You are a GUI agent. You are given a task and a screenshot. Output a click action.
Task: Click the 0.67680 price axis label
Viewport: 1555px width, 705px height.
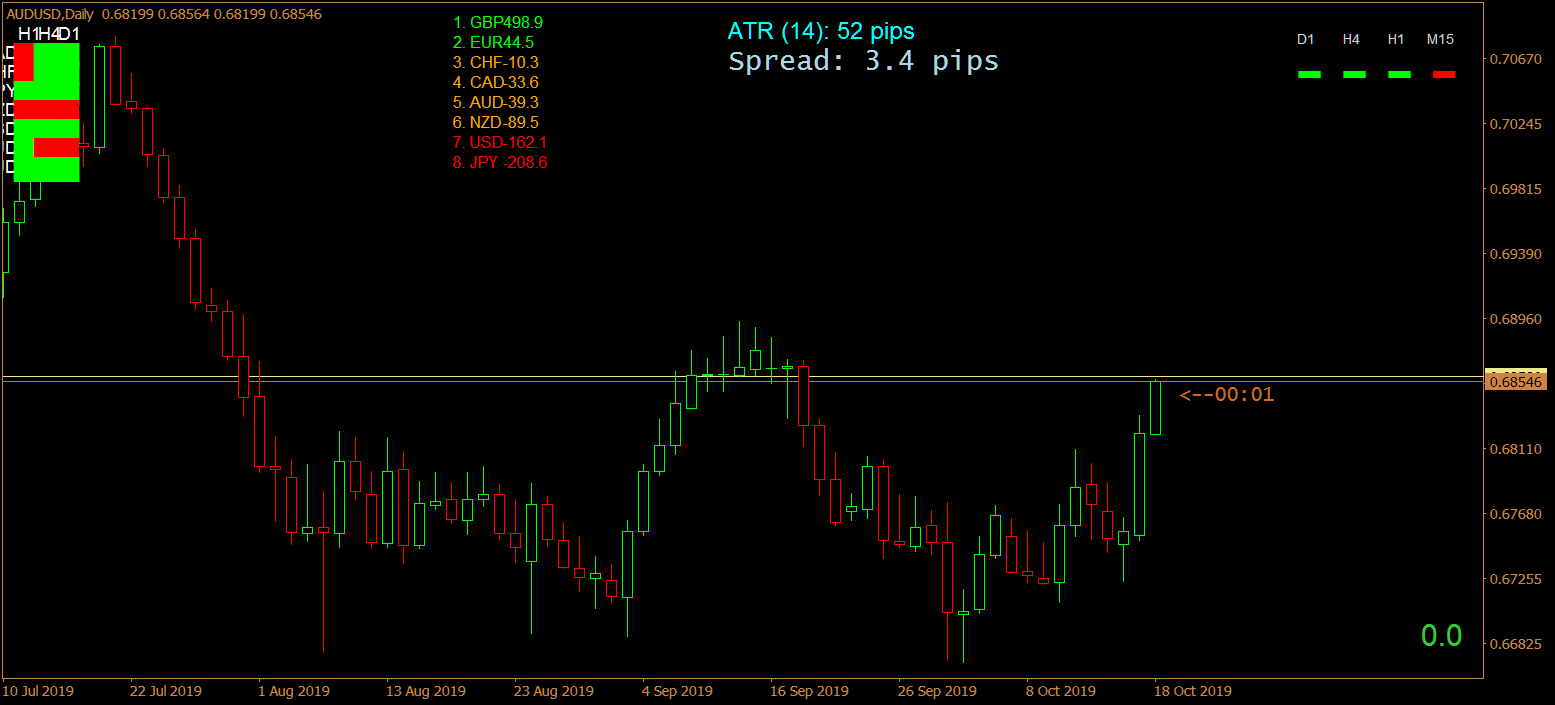coord(1516,515)
